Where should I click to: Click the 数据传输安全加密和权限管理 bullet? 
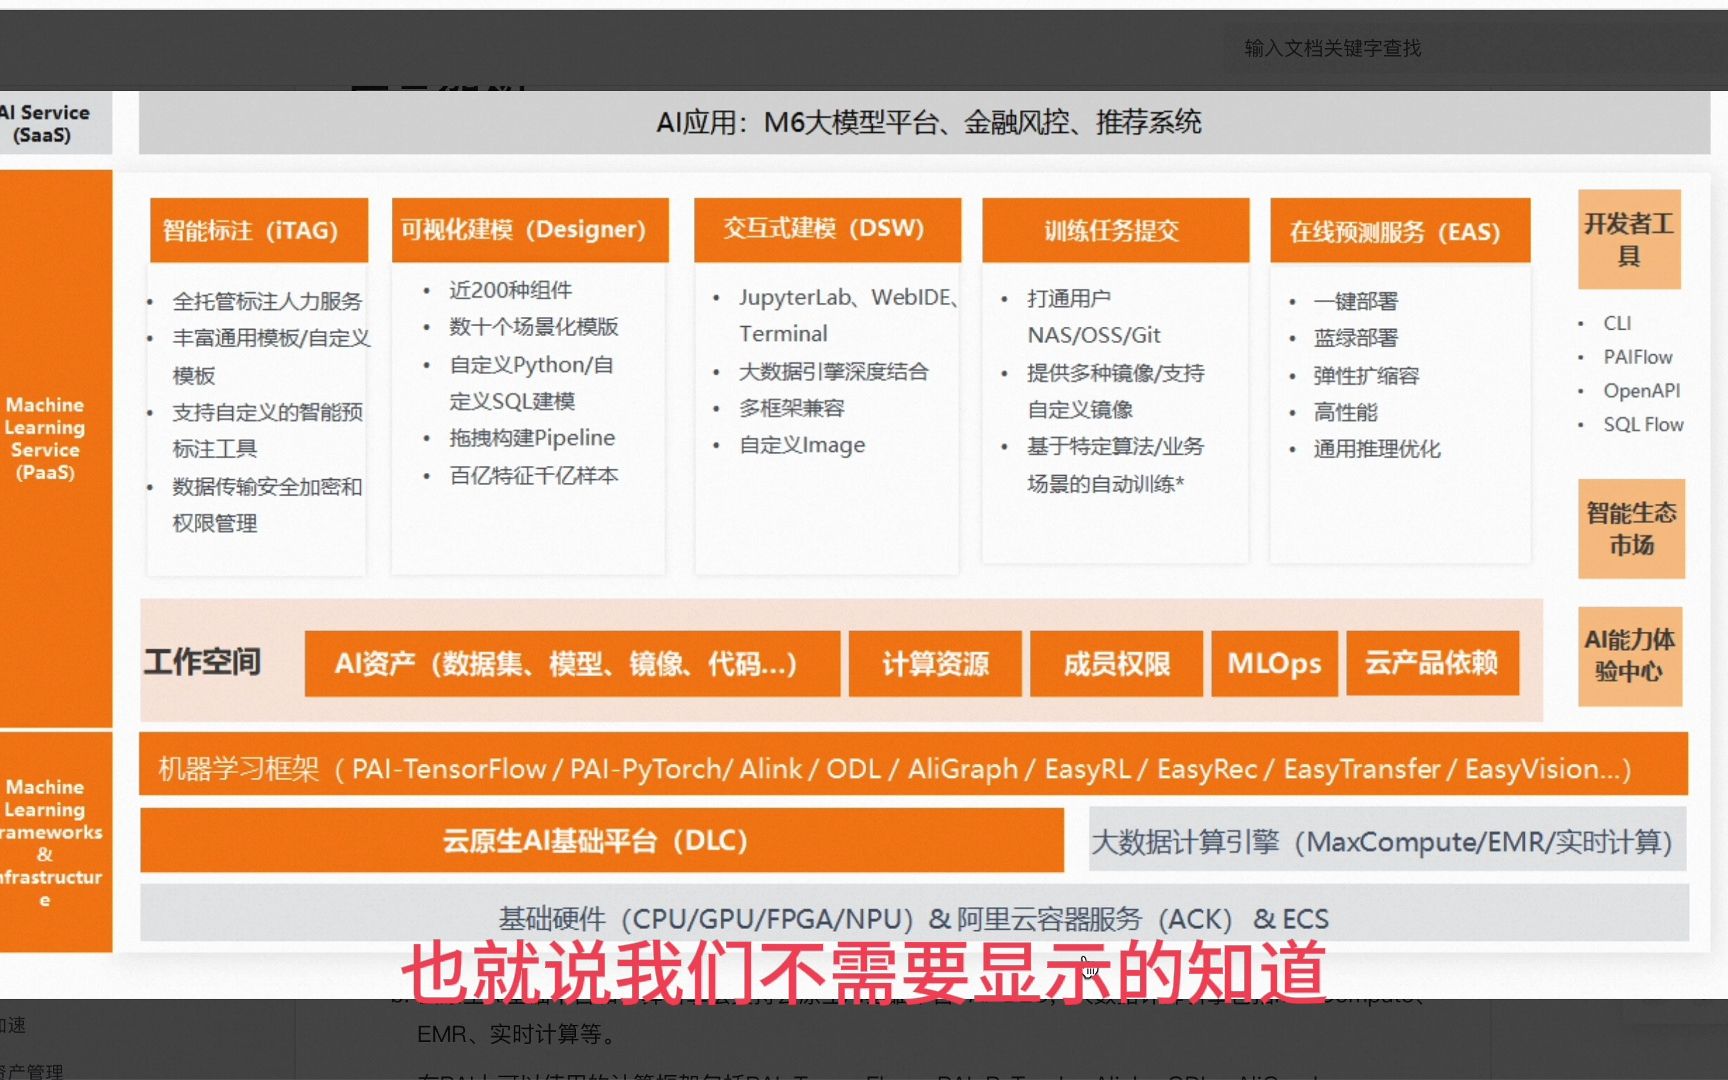pyautogui.click(x=267, y=504)
